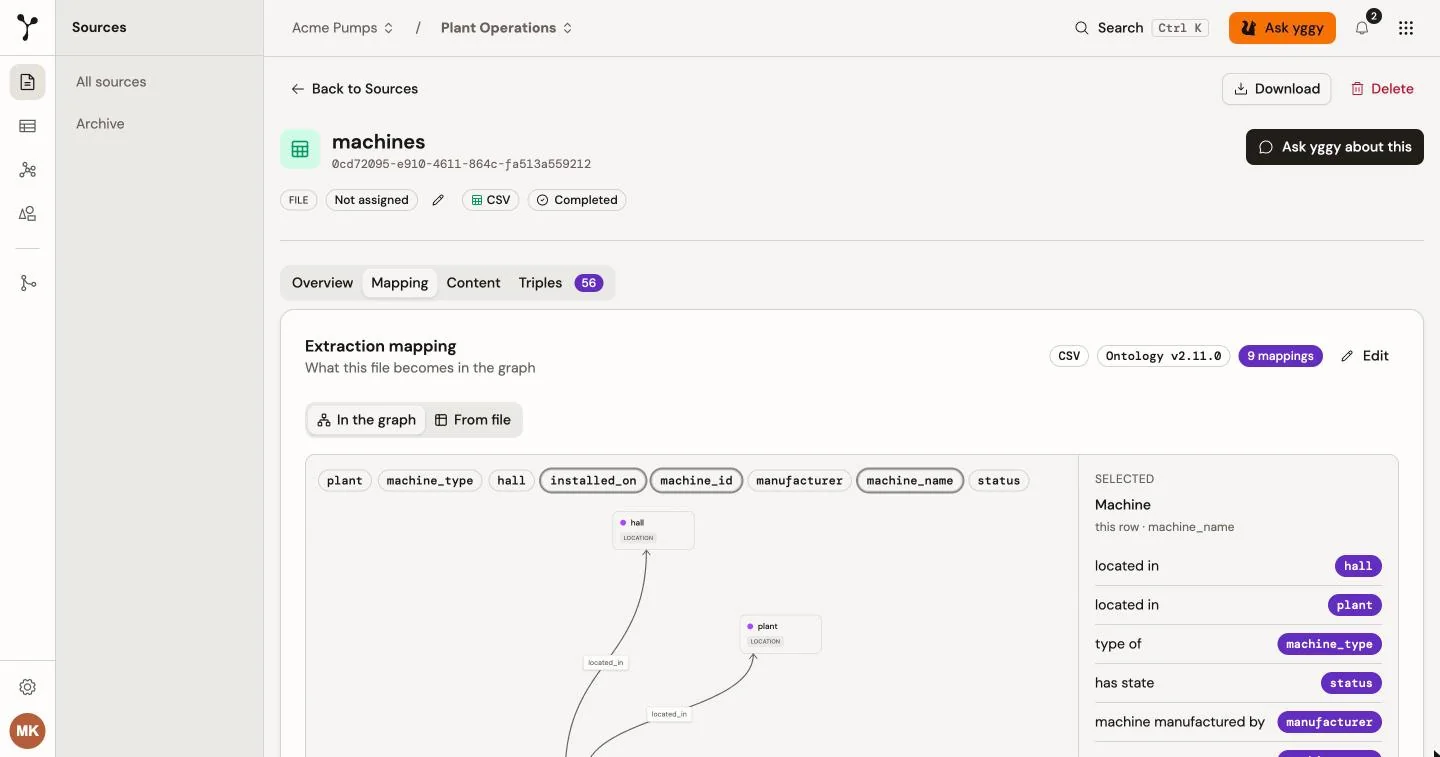The width and height of the screenshot is (1440, 757).
Task: Click the Download button
Action: pos(1277,89)
